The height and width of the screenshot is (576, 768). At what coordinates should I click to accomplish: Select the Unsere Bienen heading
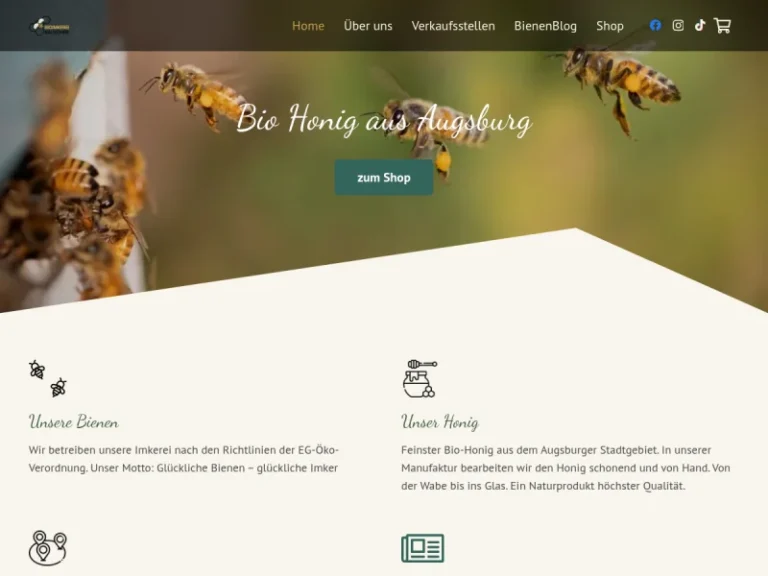(73, 422)
